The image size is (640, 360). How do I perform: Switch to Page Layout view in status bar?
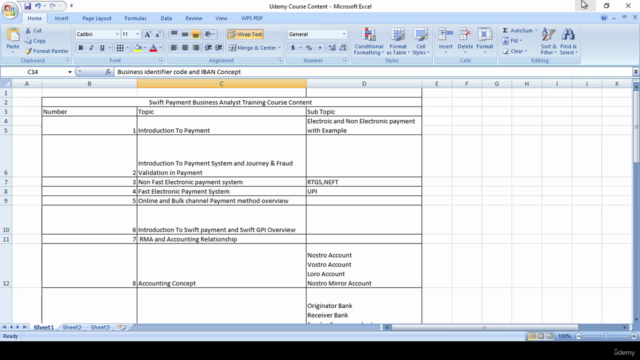[x=541, y=336]
